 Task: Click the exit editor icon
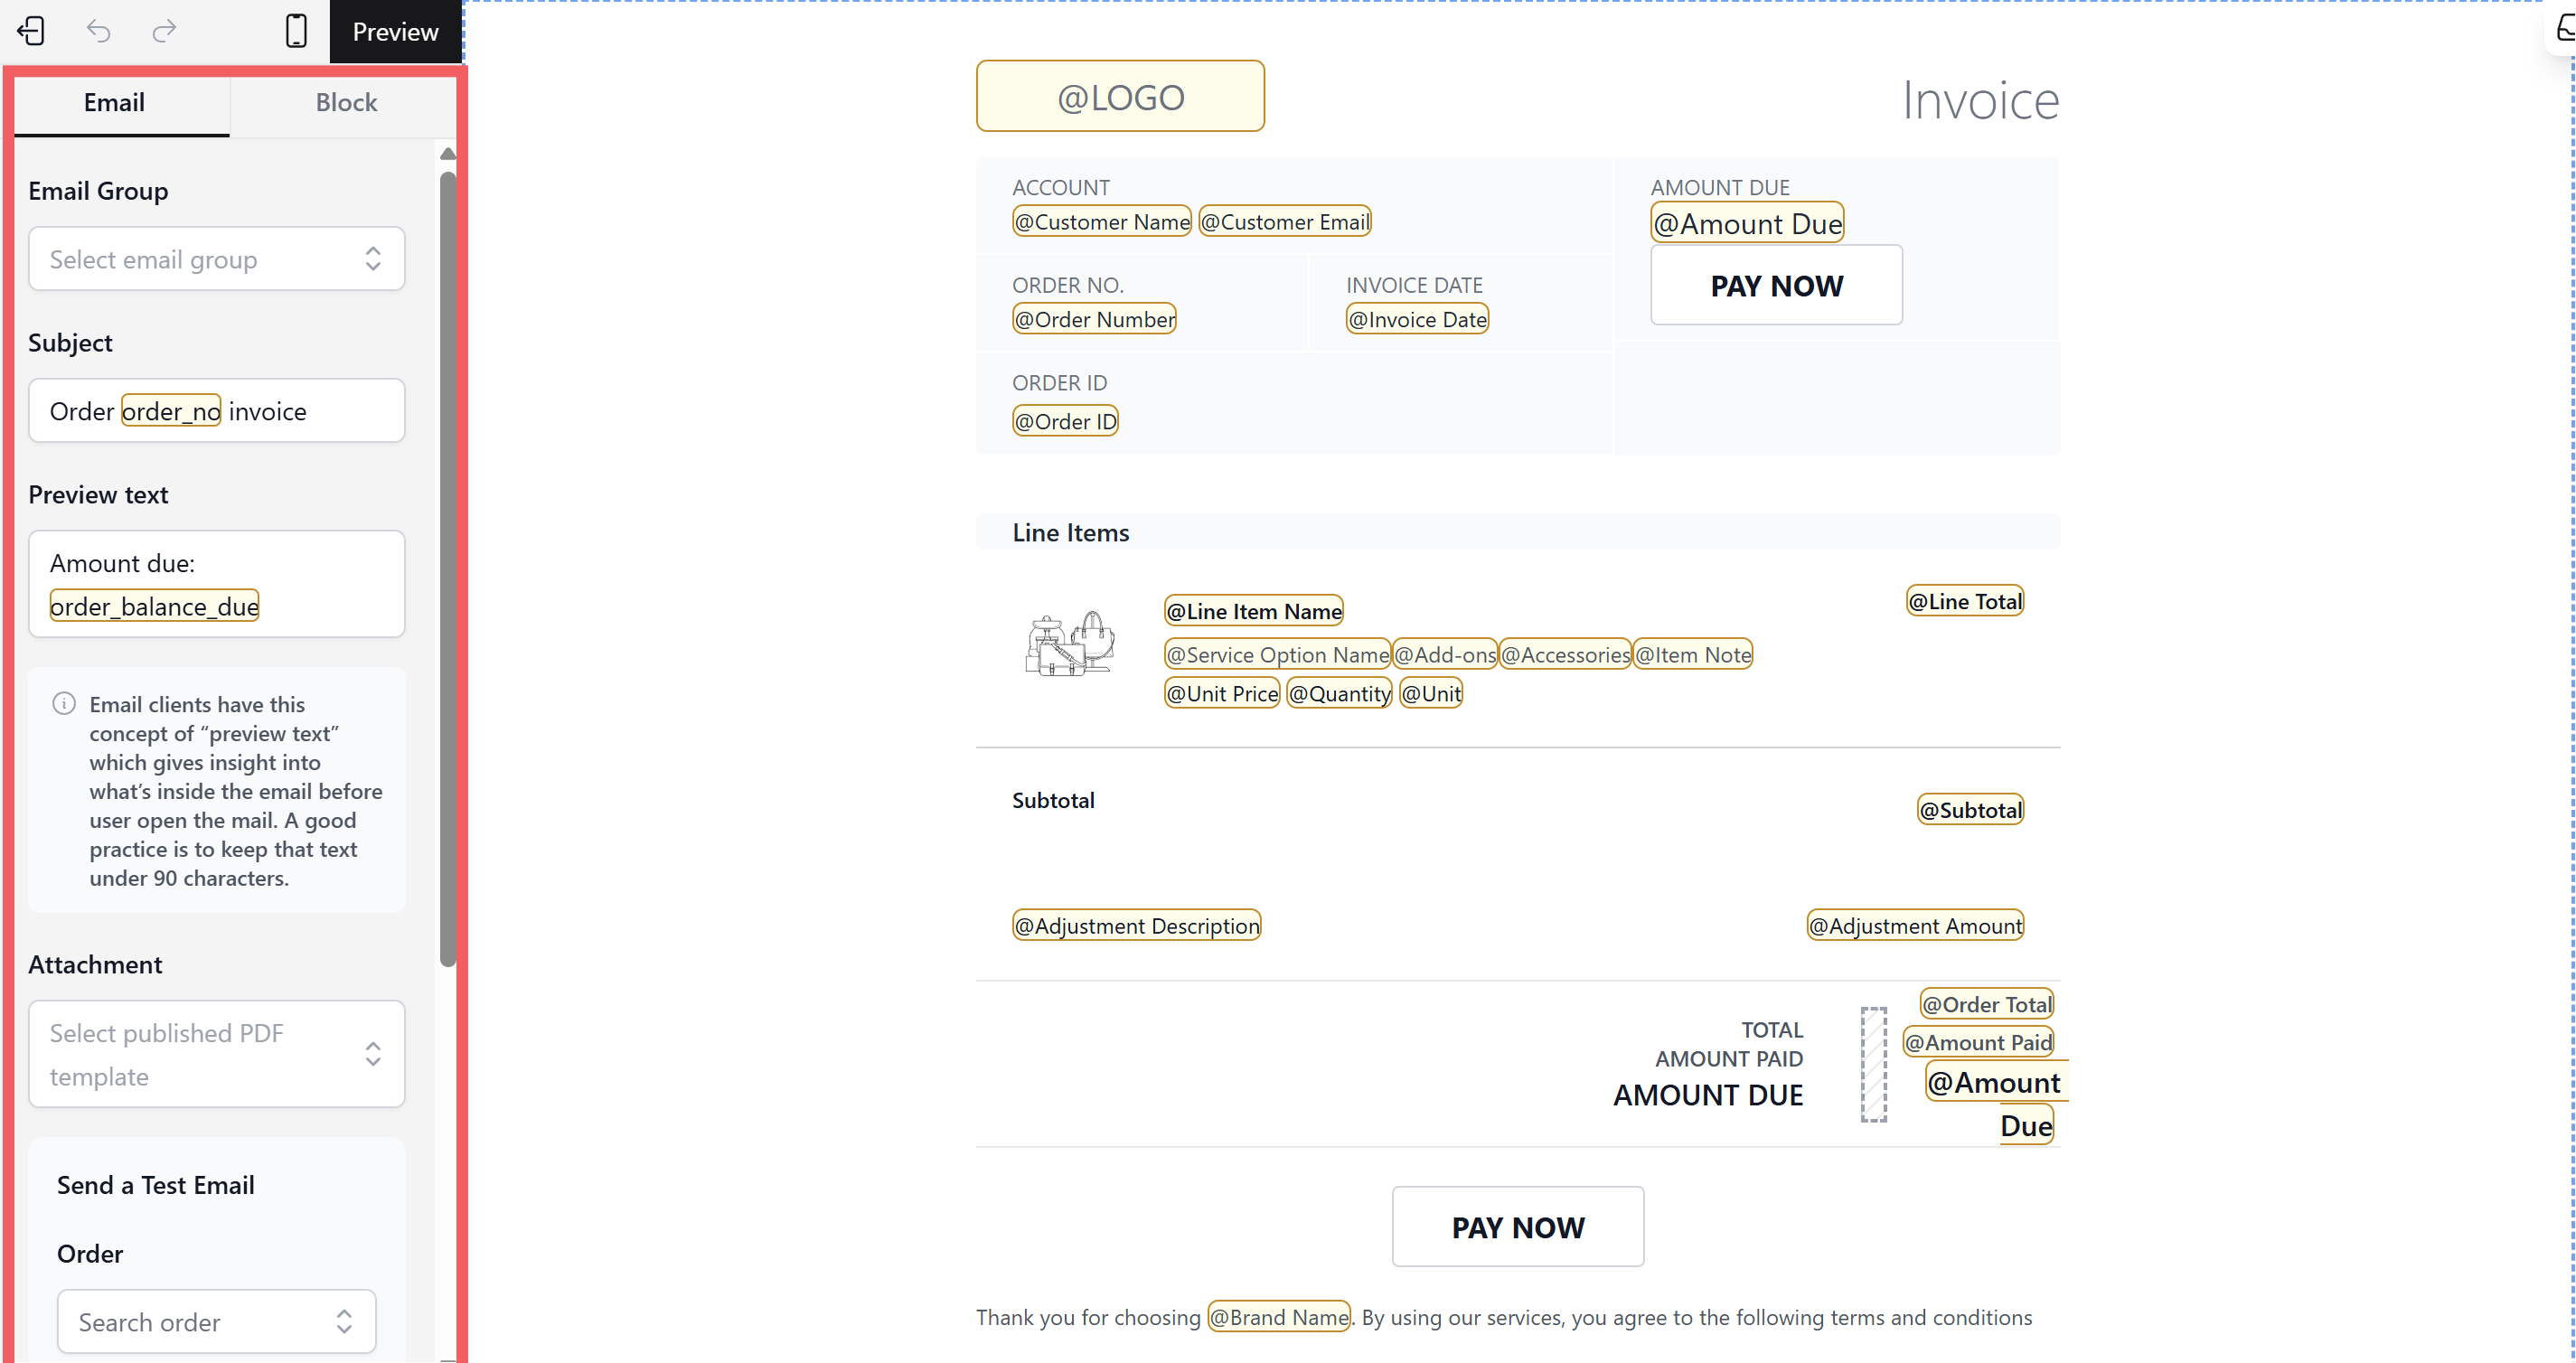[x=31, y=31]
